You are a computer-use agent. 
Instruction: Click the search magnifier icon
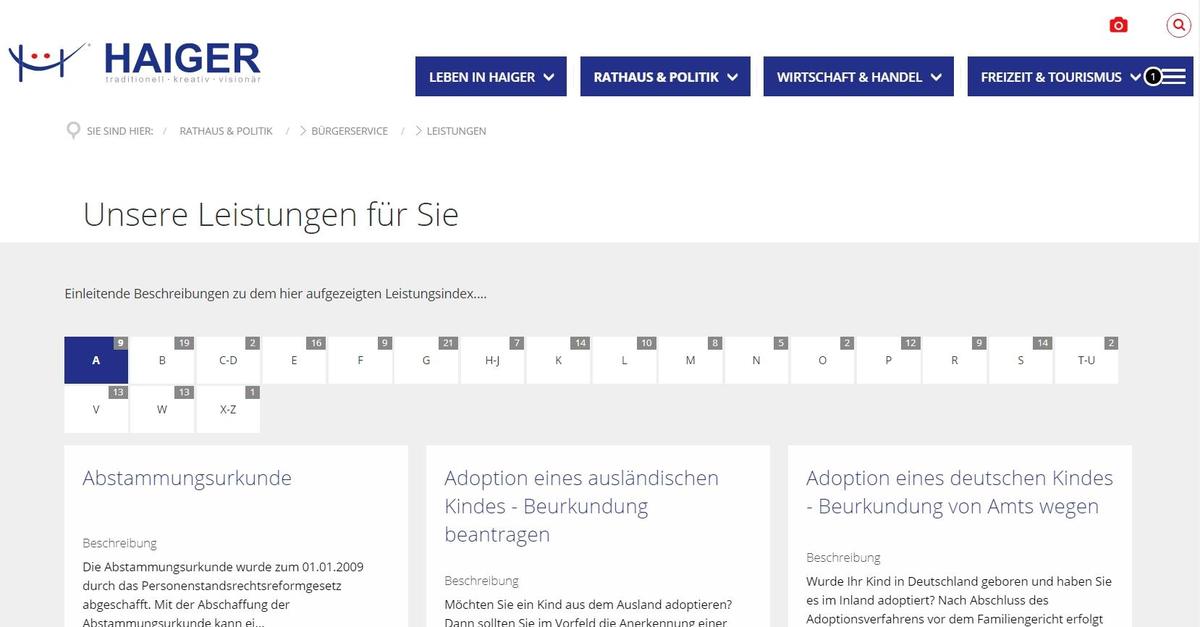(x=1178, y=24)
